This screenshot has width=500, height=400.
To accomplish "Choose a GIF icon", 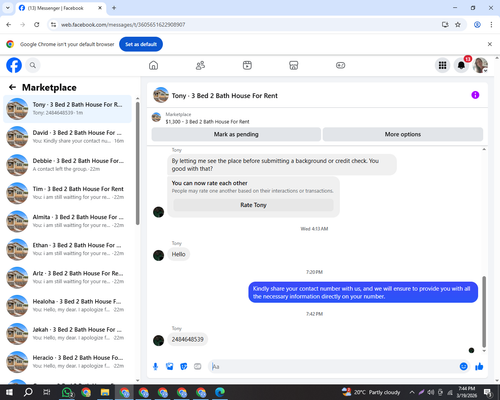I will coord(198,367).
